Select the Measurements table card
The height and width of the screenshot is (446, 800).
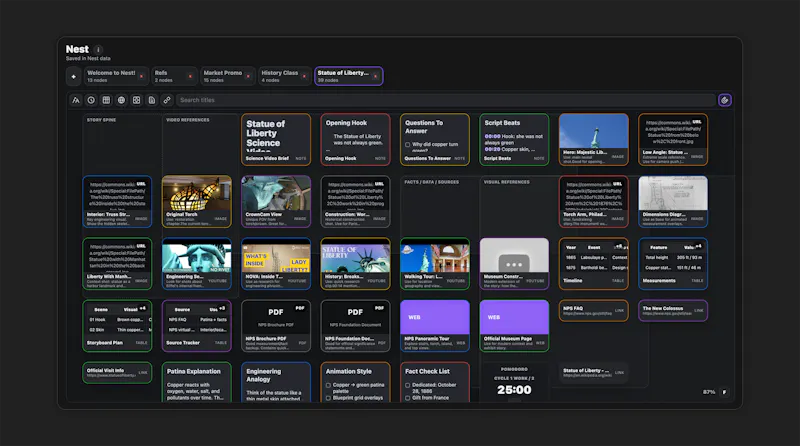coord(673,263)
